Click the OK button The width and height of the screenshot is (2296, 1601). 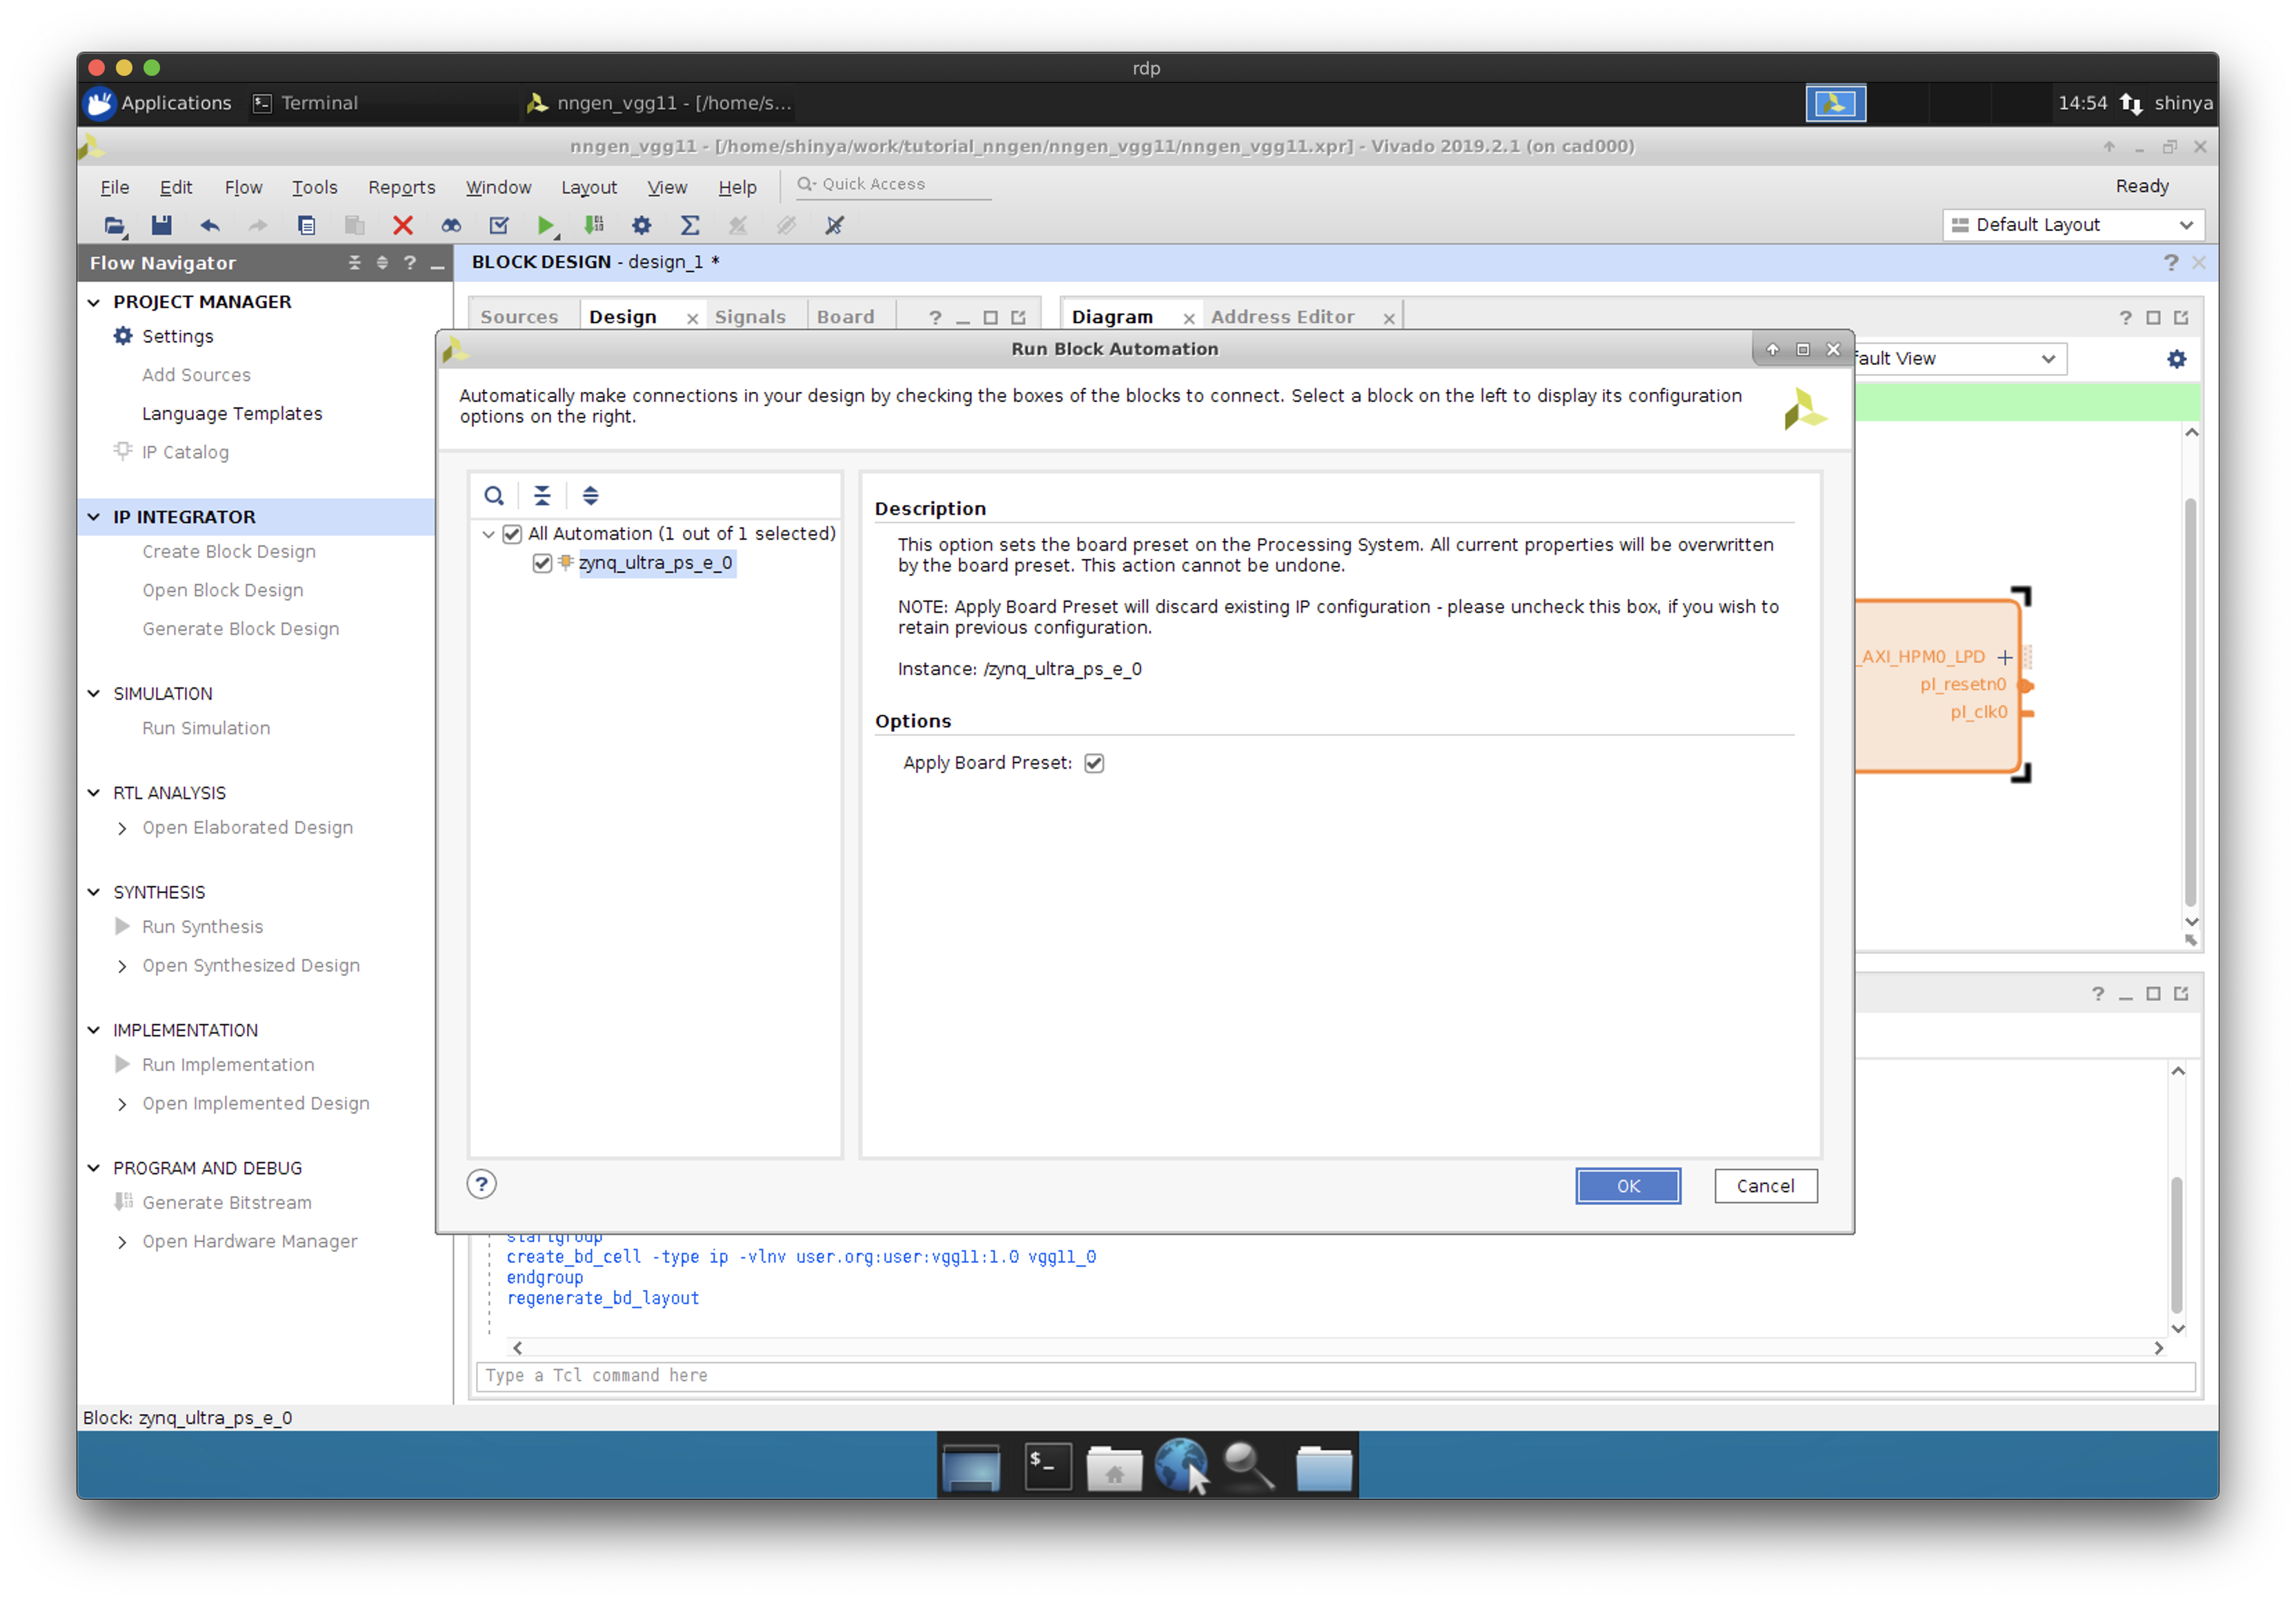coord(1627,1186)
